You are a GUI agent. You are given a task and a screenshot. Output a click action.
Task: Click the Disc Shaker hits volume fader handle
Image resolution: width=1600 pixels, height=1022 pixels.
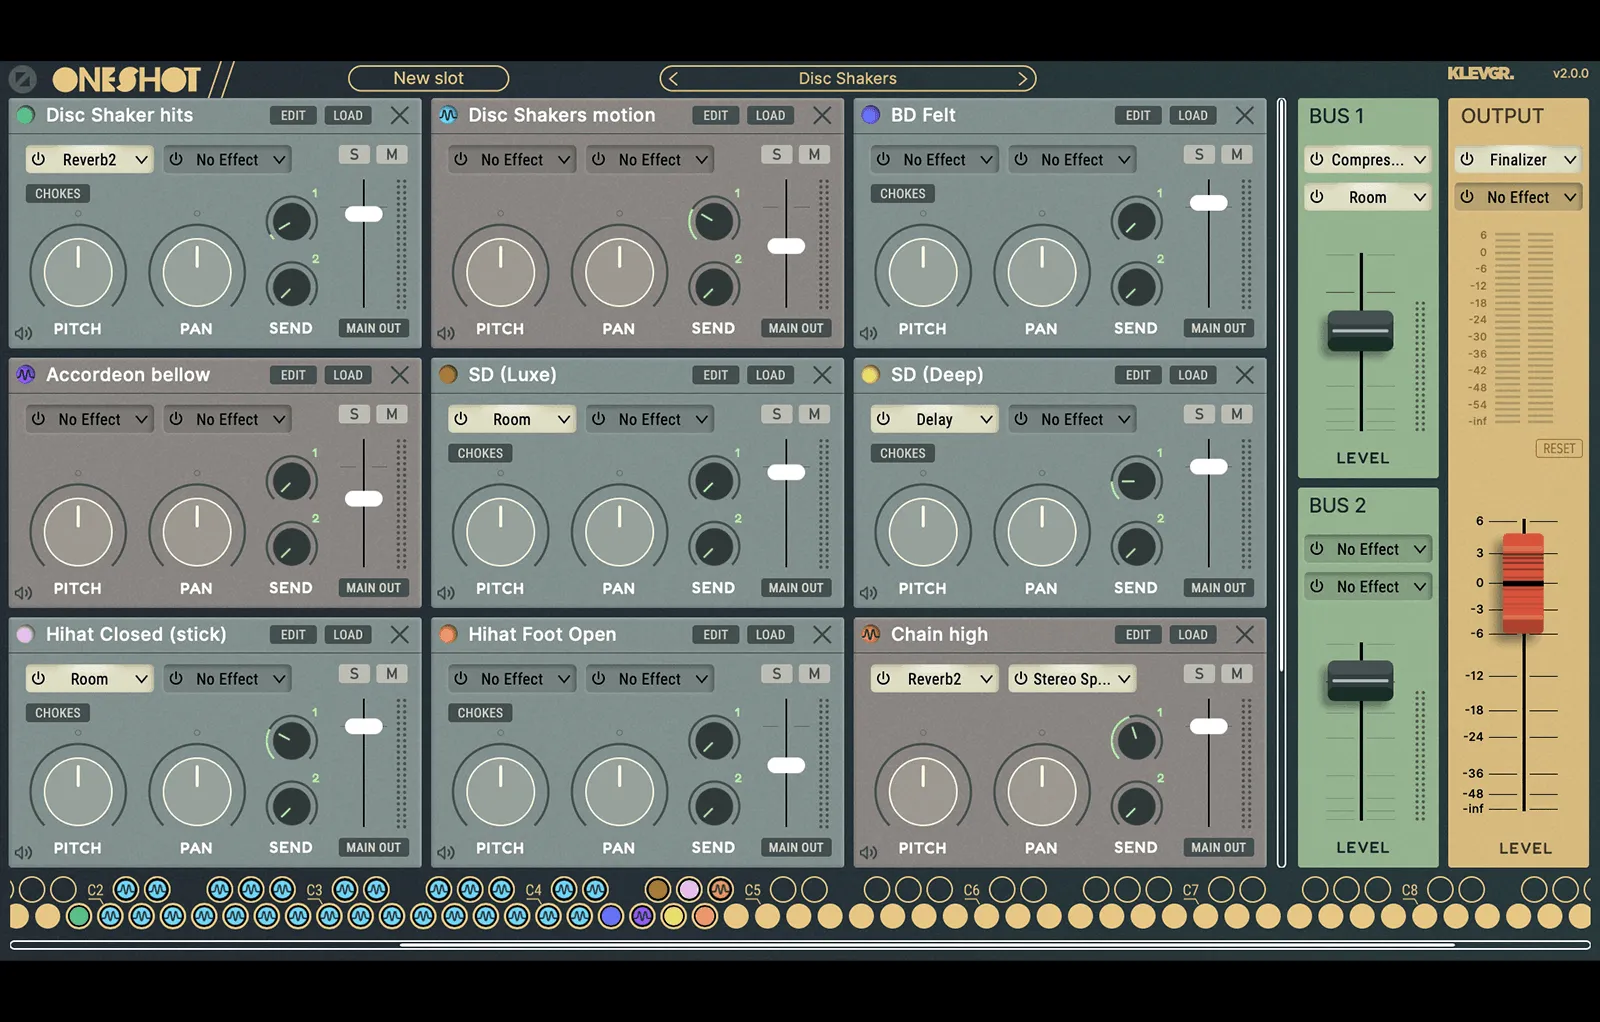point(364,214)
